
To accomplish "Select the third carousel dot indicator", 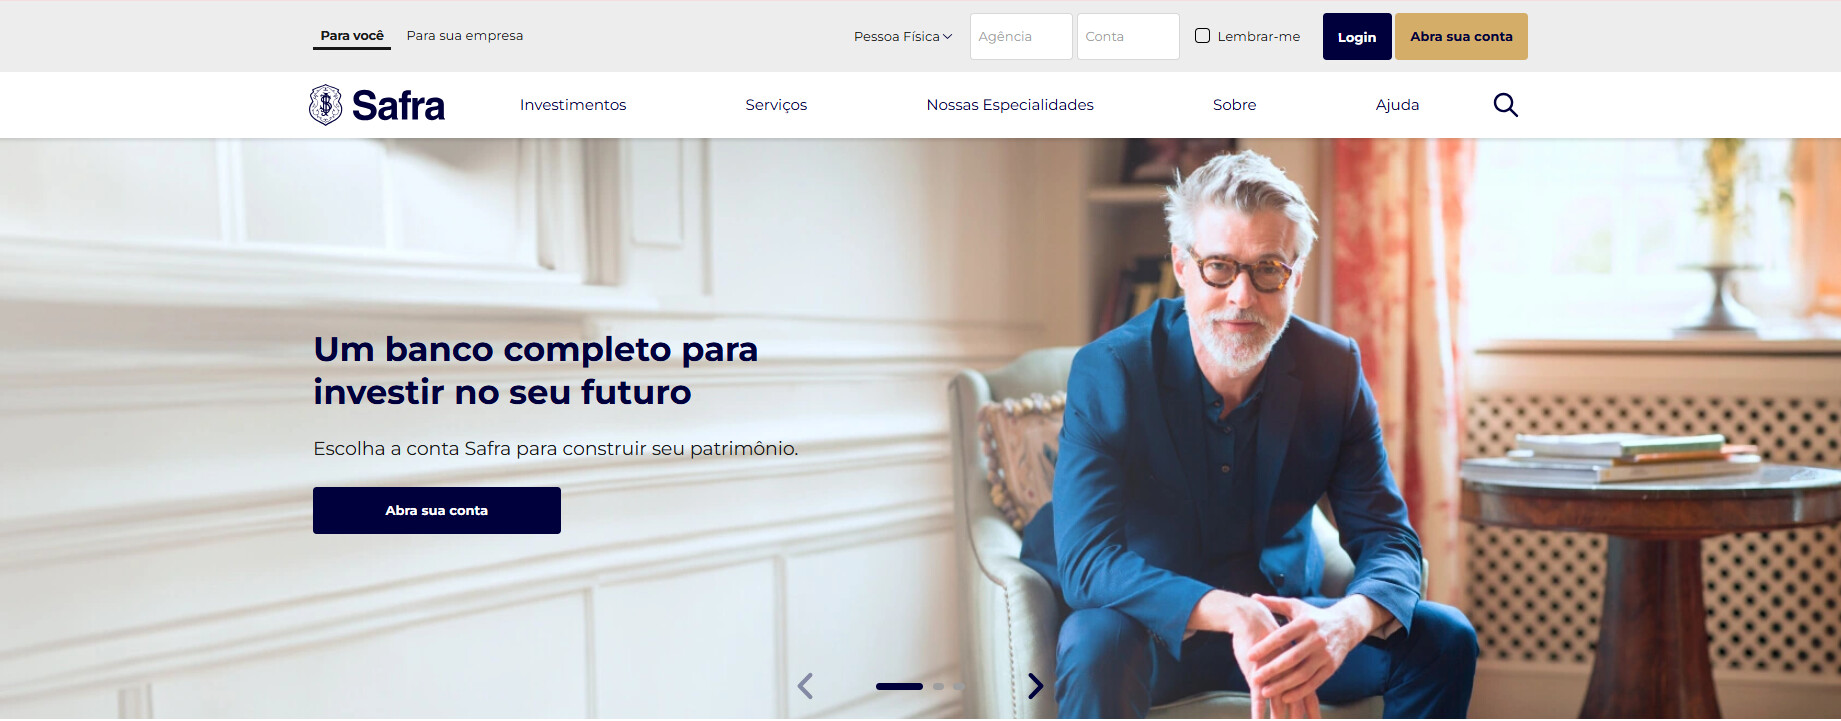I will click(x=958, y=686).
